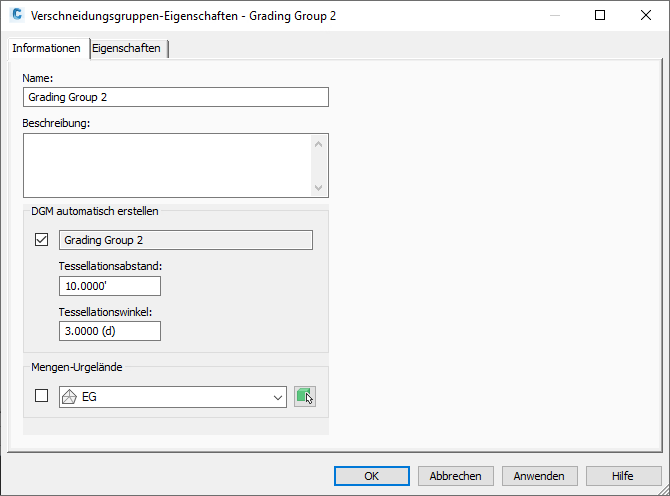Screen dimensions: 670x496
Task: Maximize the properties dialog window
Action: tap(599, 16)
